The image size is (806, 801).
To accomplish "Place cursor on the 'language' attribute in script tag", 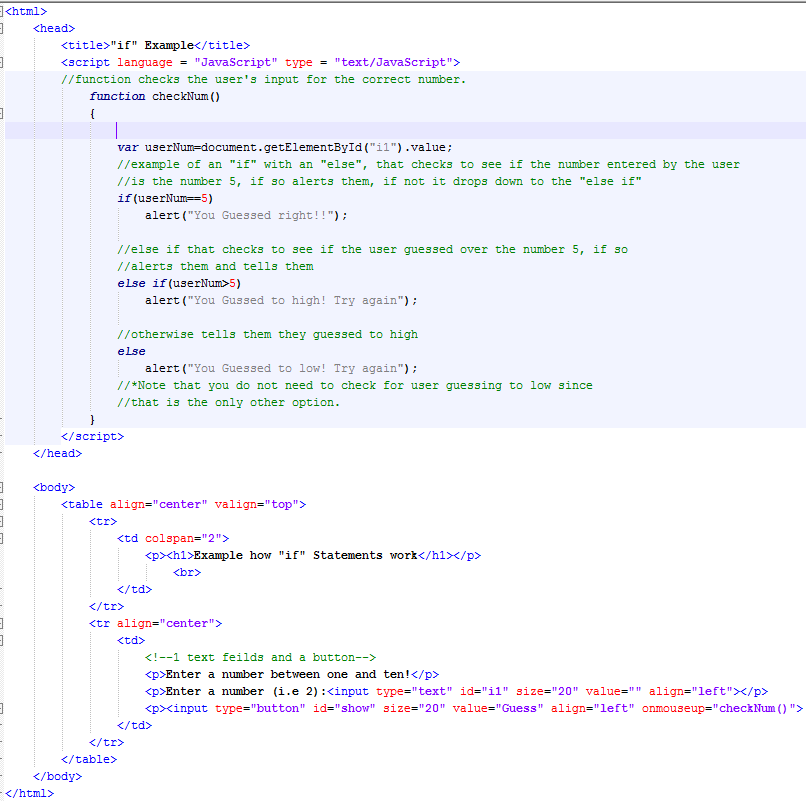I will (x=144, y=62).
